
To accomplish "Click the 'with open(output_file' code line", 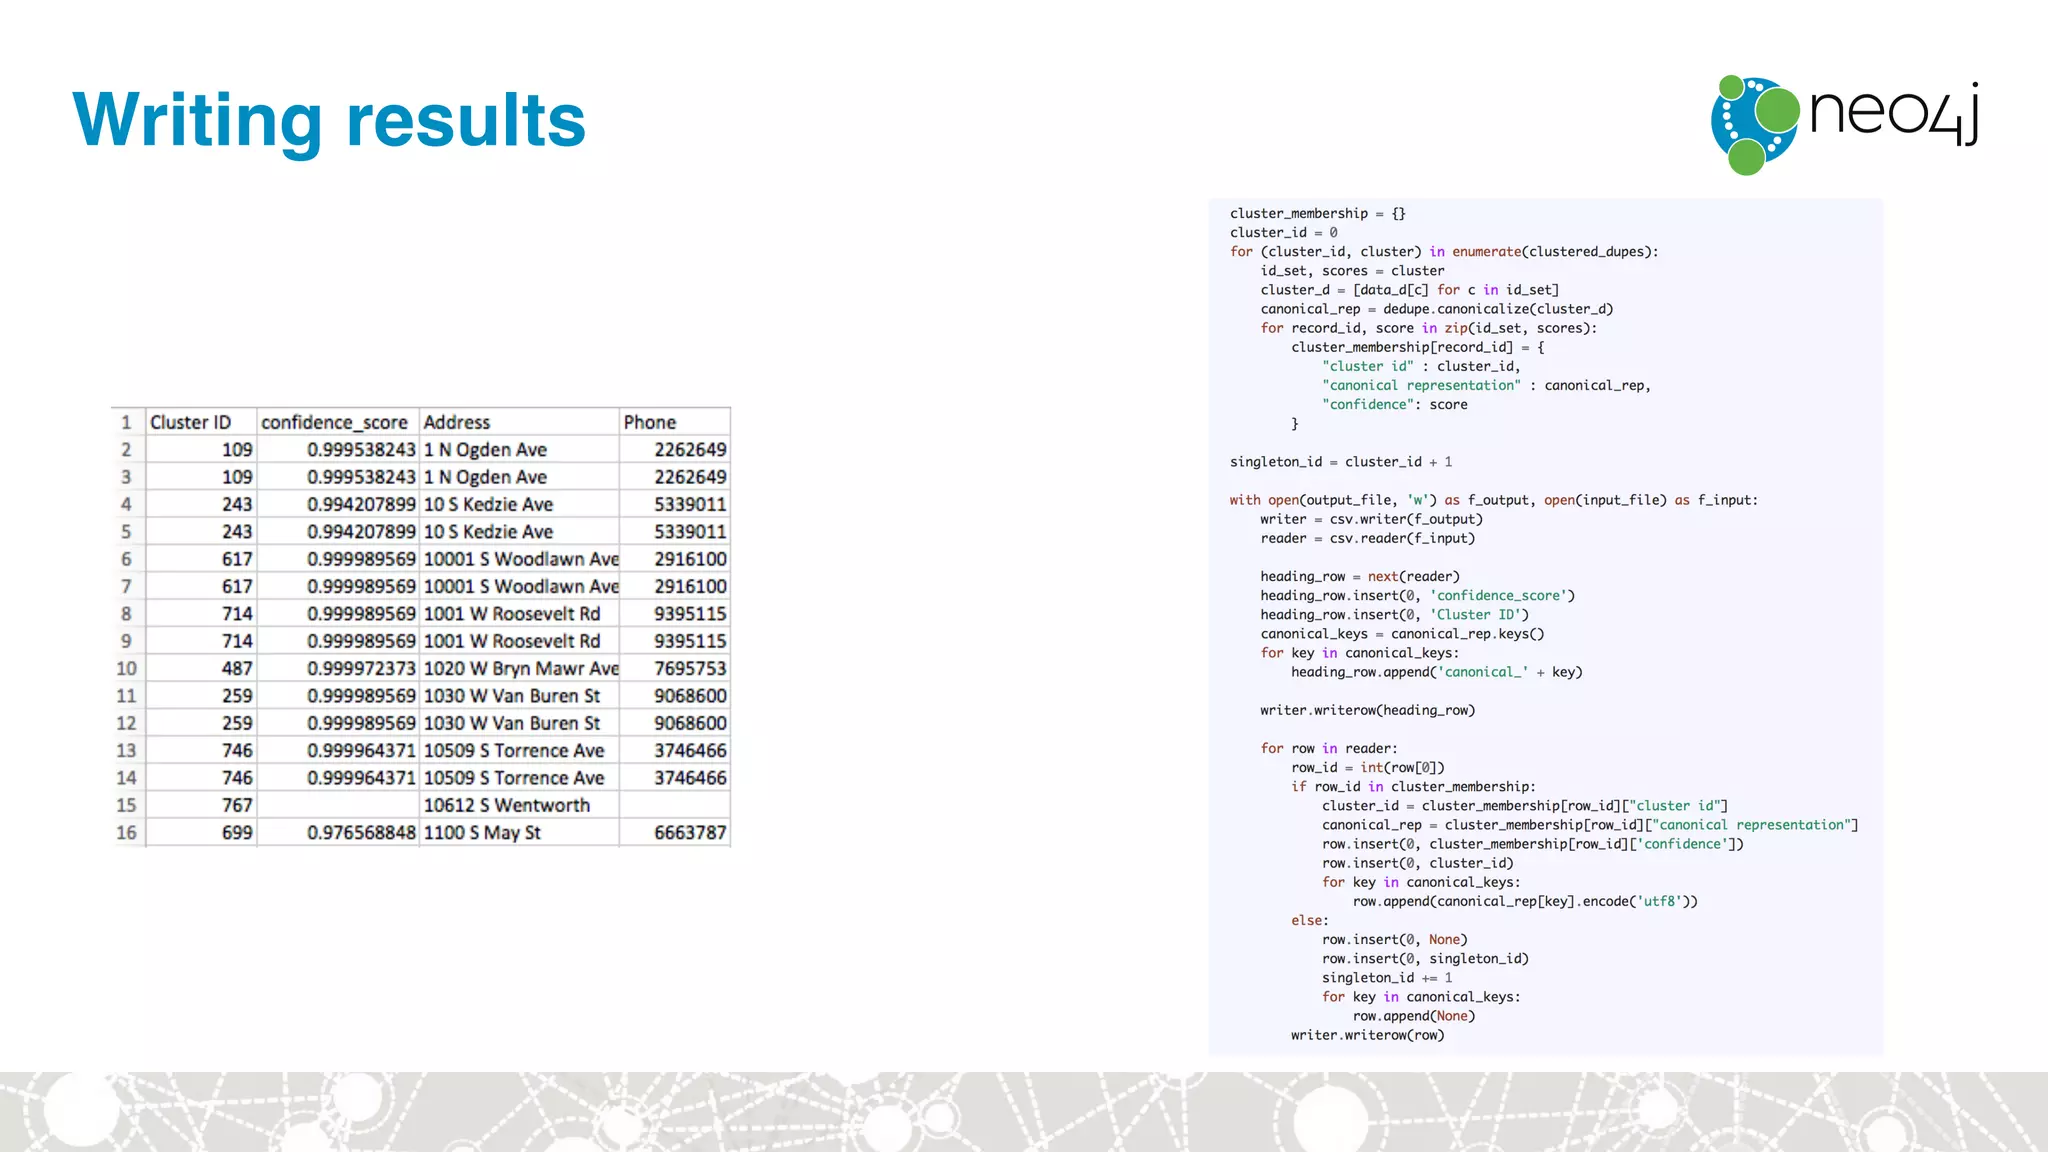I will (x=1494, y=500).
